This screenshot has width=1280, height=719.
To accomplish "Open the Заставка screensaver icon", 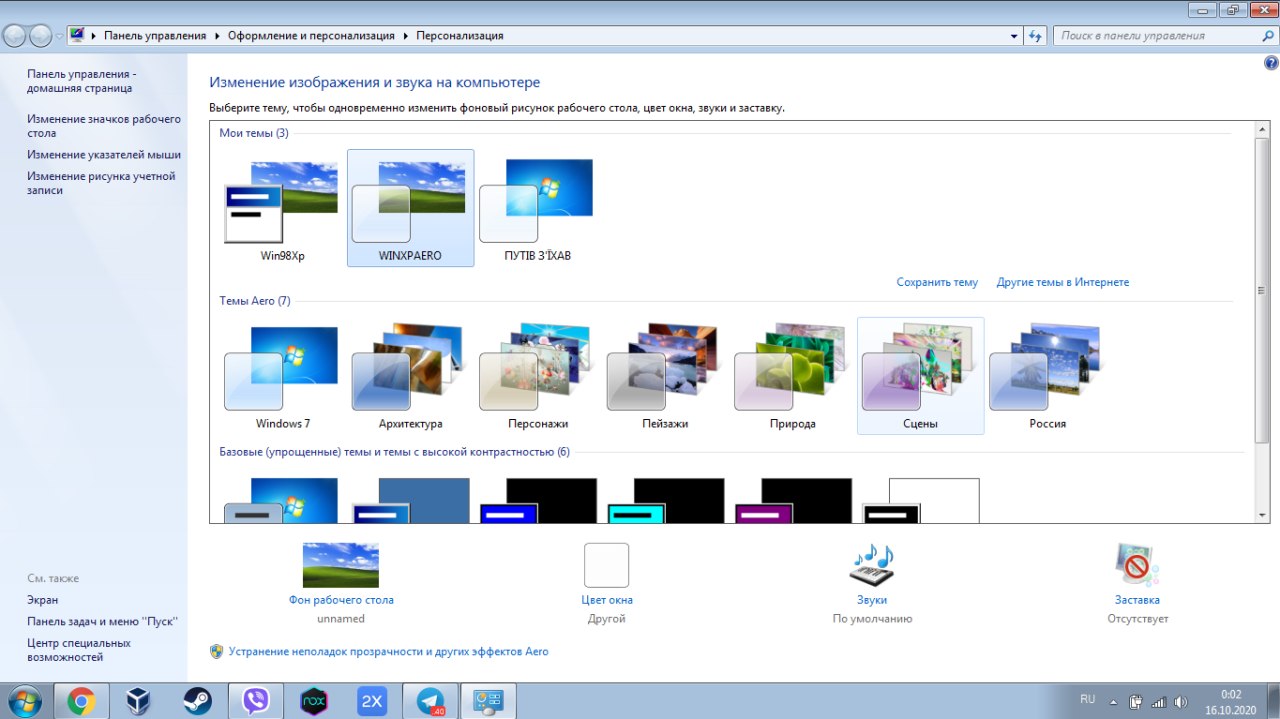I will pyautogui.click(x=1137, y=565).
